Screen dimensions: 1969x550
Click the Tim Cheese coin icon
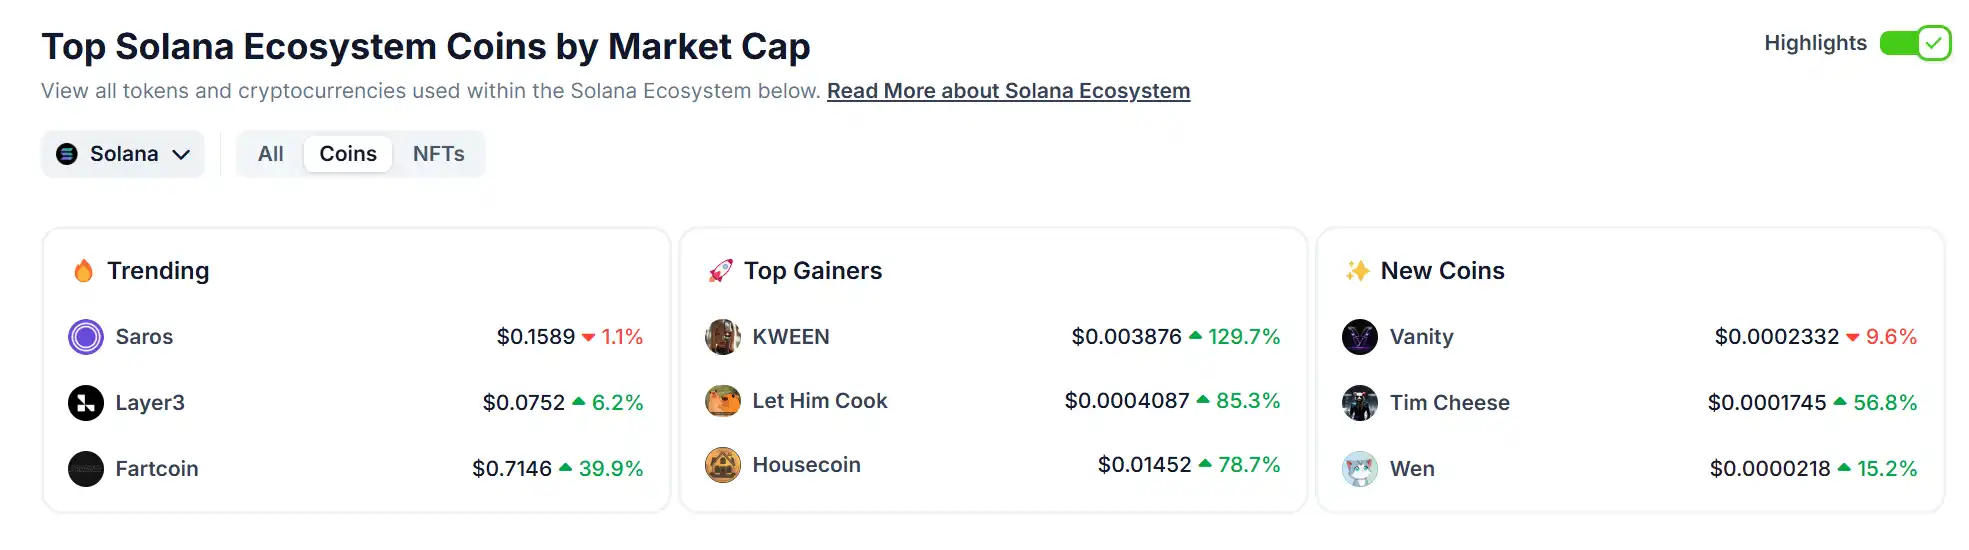1359,403
